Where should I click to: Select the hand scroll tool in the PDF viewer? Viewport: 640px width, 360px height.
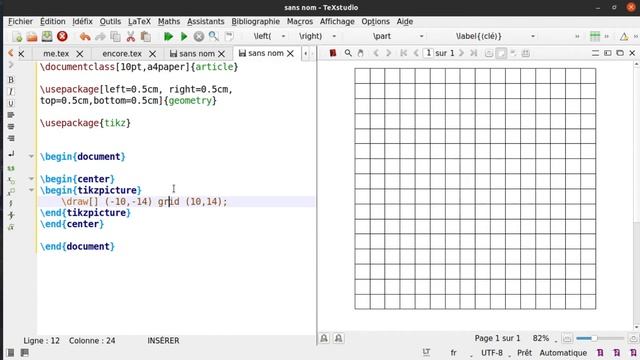click(x=360, y=53)
